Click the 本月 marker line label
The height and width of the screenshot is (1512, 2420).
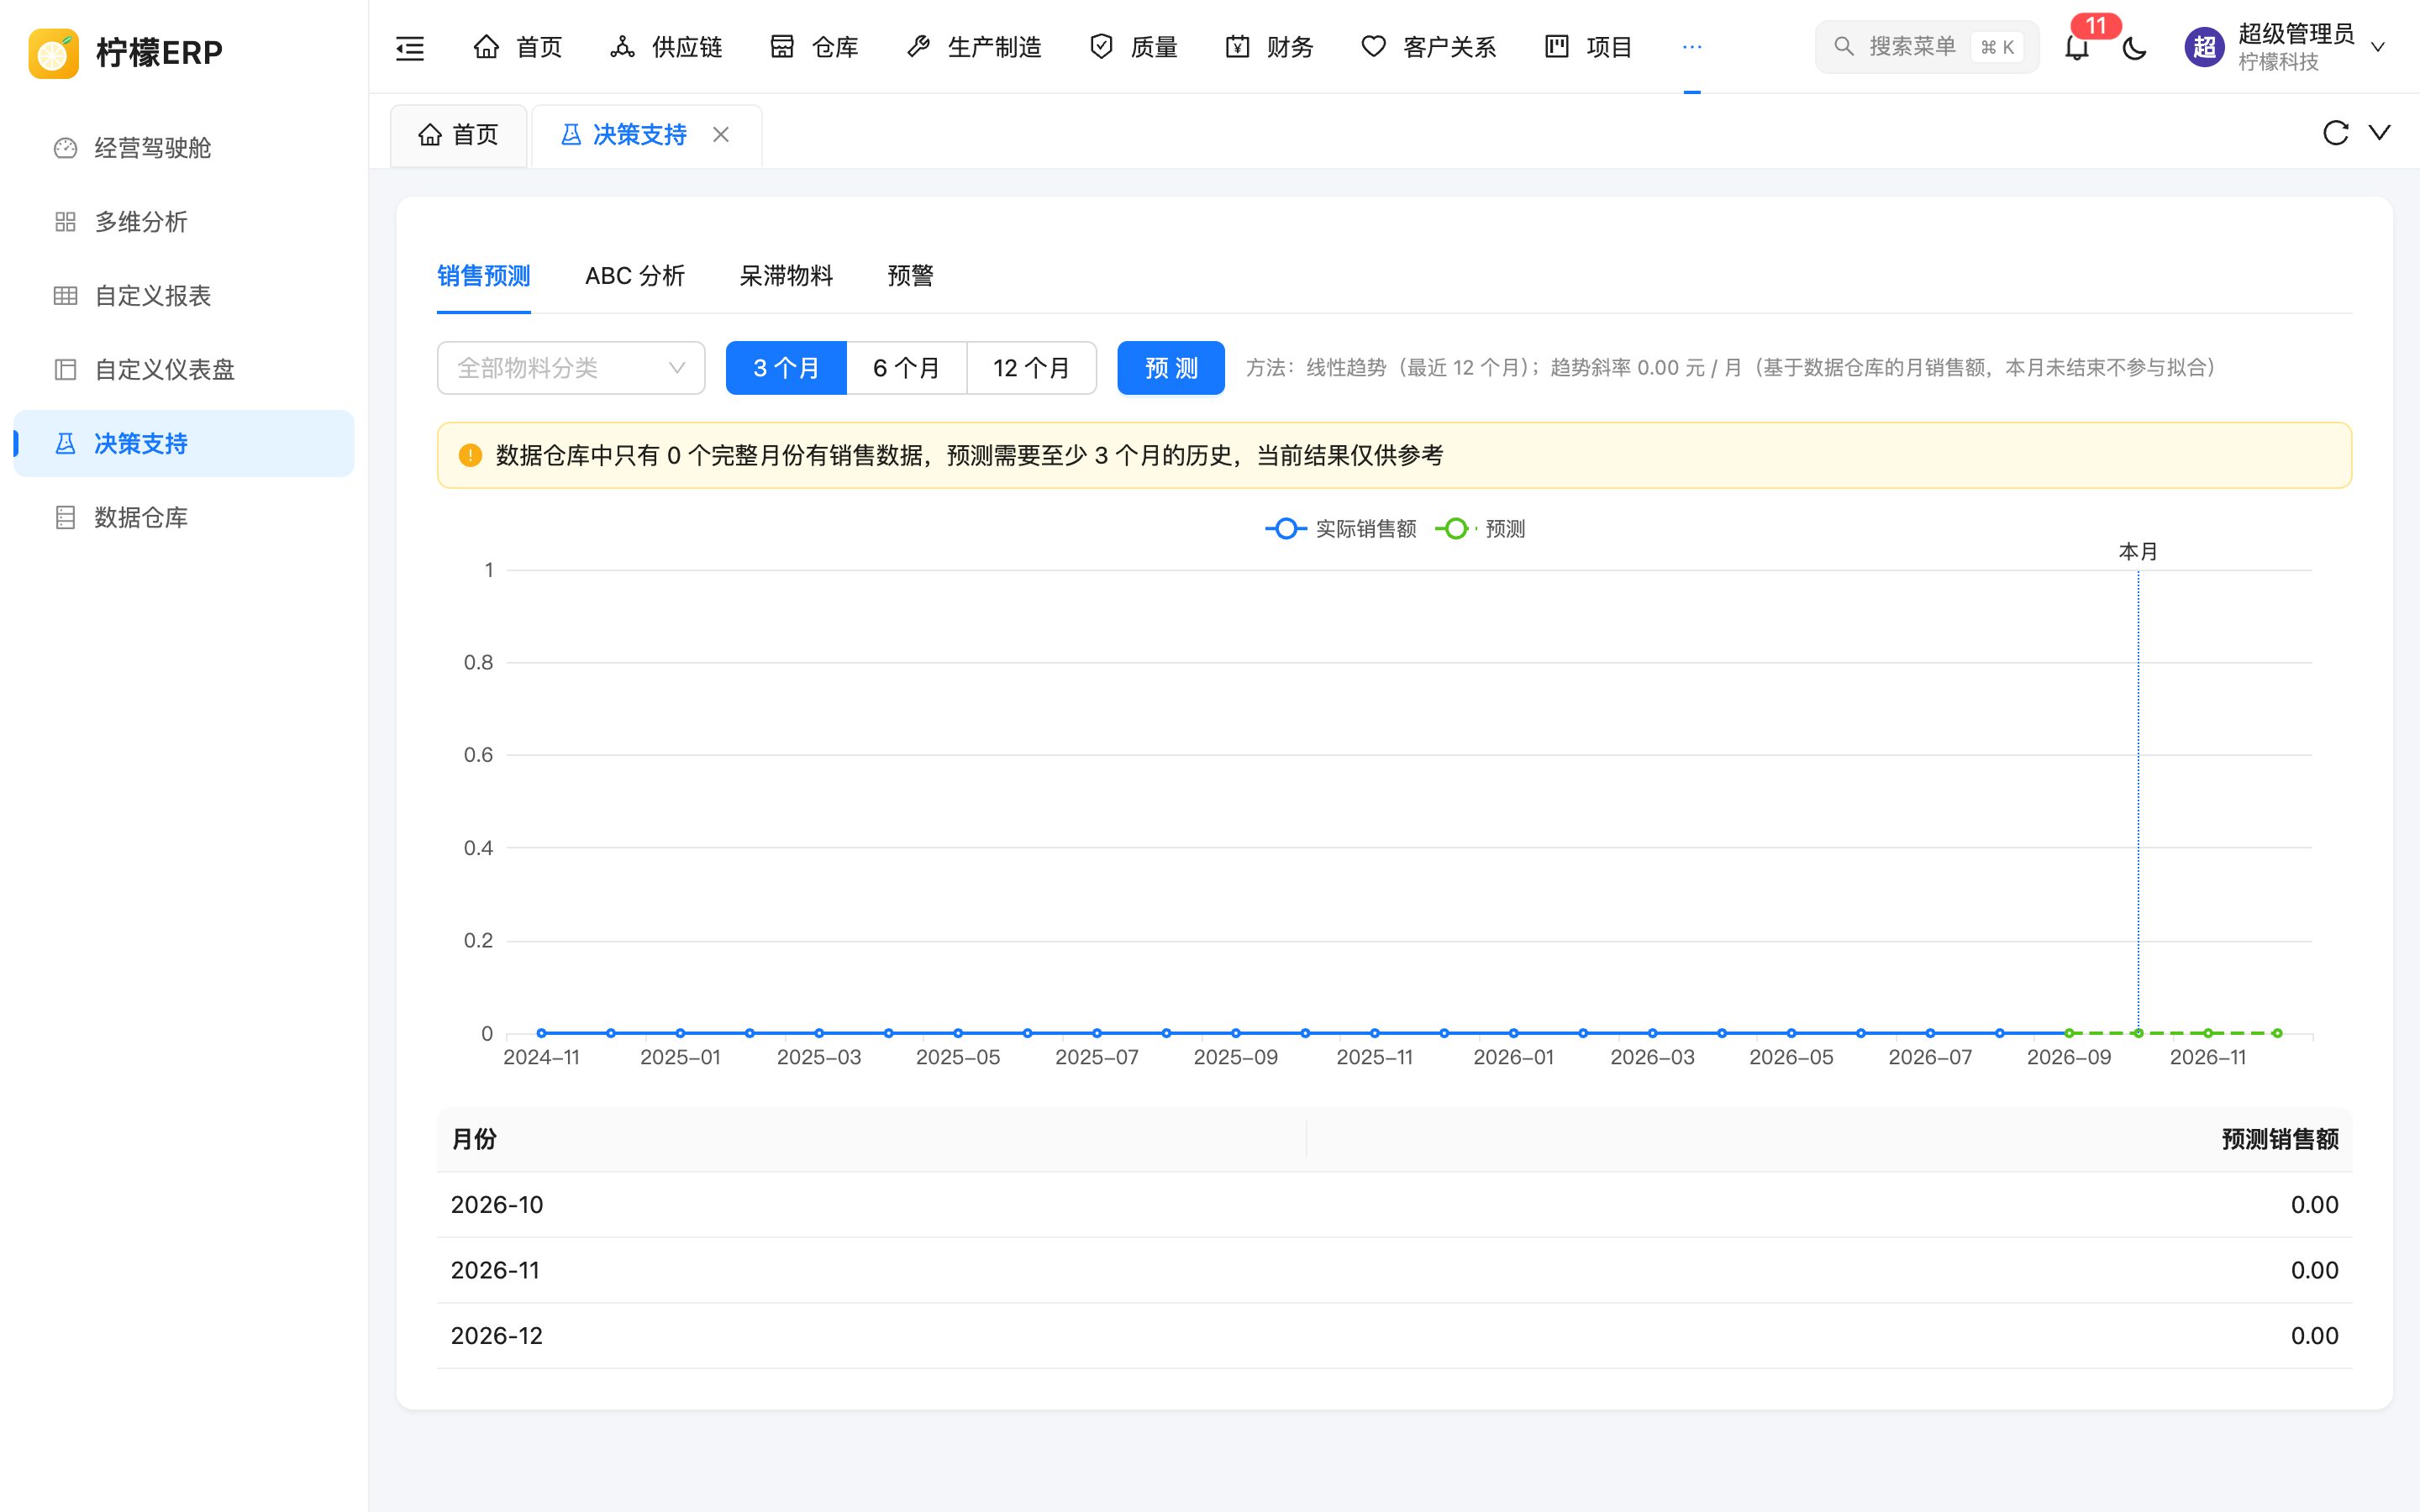pos(2138,552)
